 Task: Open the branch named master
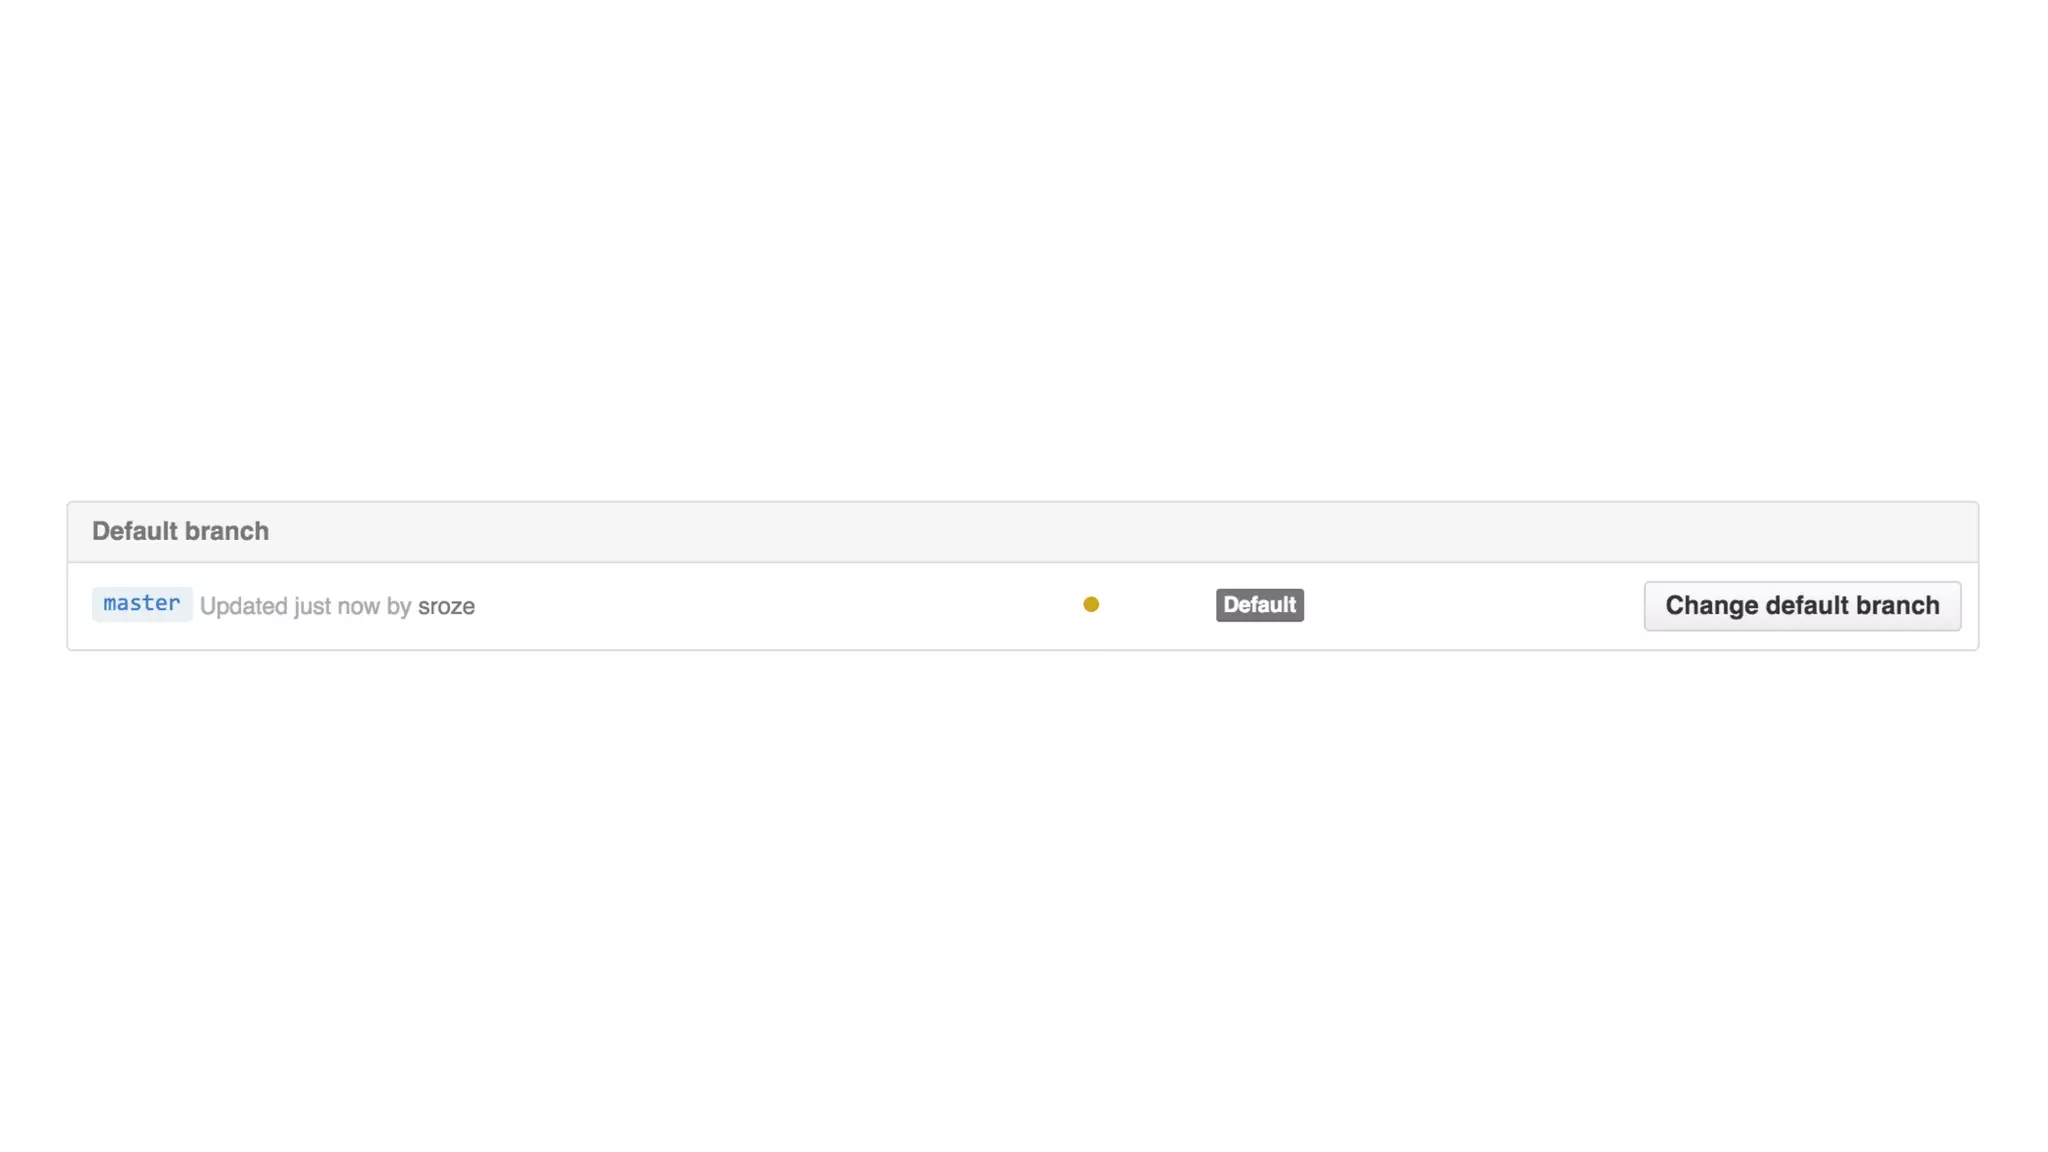[142, 604]
